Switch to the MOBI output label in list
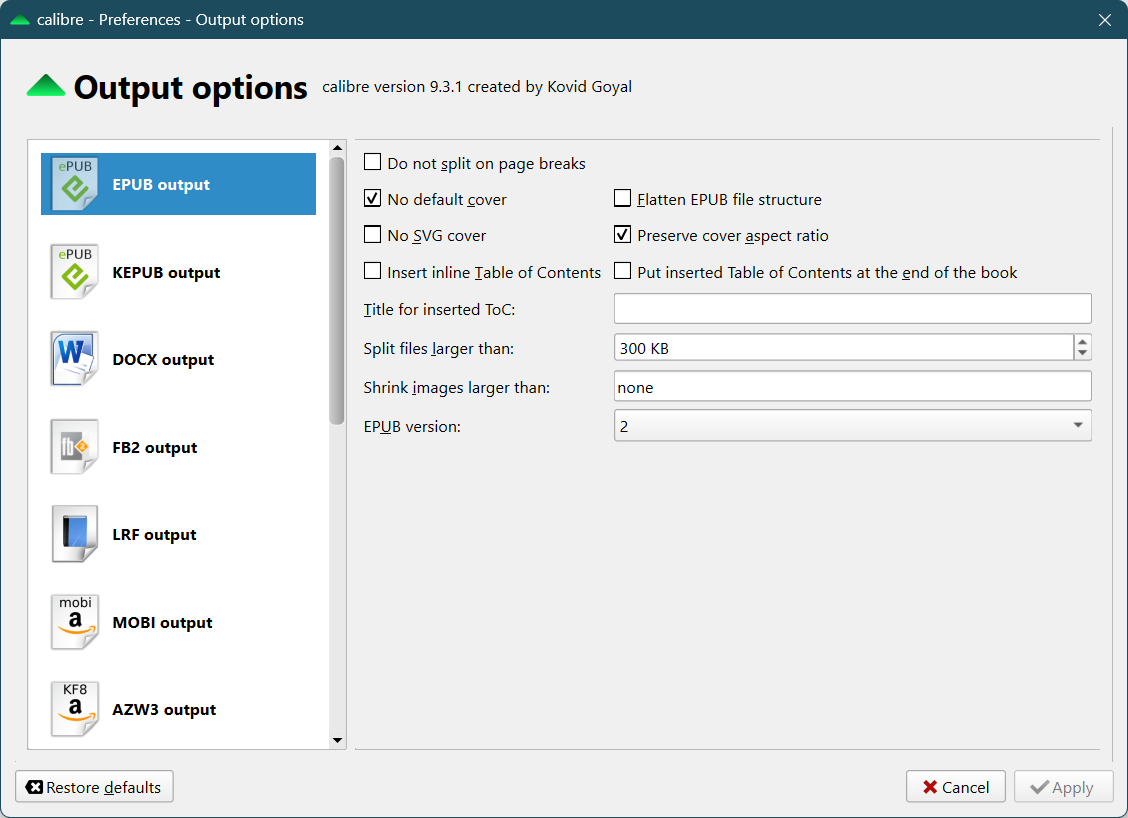Screen dimensions: 1128x818 pos(162,622)
